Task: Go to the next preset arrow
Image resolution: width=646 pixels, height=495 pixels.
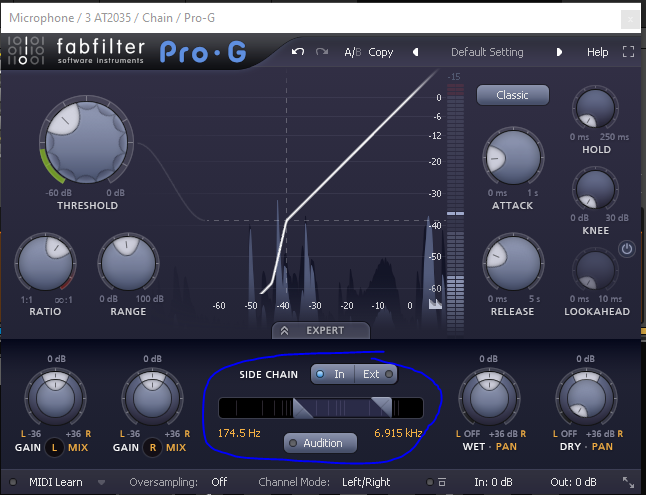Action: click(x=560, y=52)
